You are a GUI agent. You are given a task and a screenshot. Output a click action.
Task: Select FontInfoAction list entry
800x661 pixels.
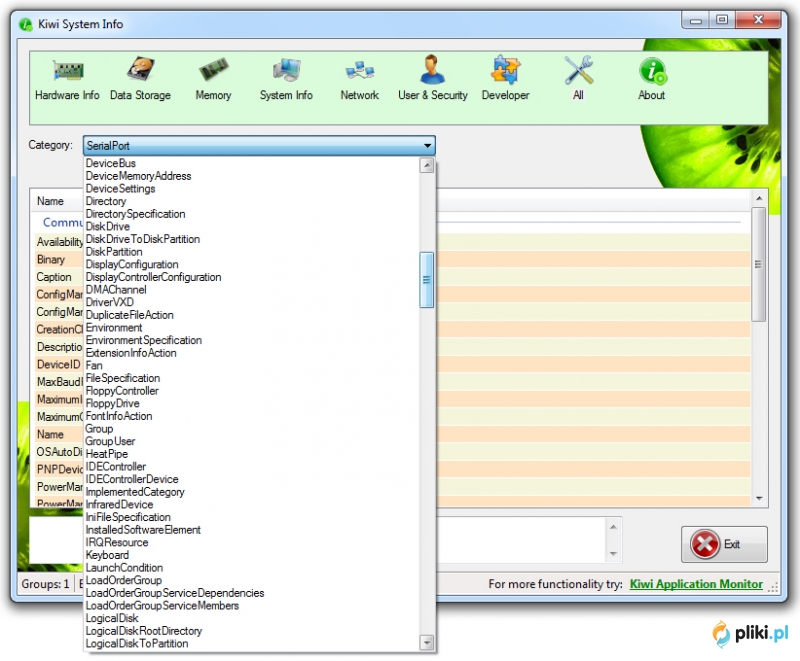tap(252, 416)
